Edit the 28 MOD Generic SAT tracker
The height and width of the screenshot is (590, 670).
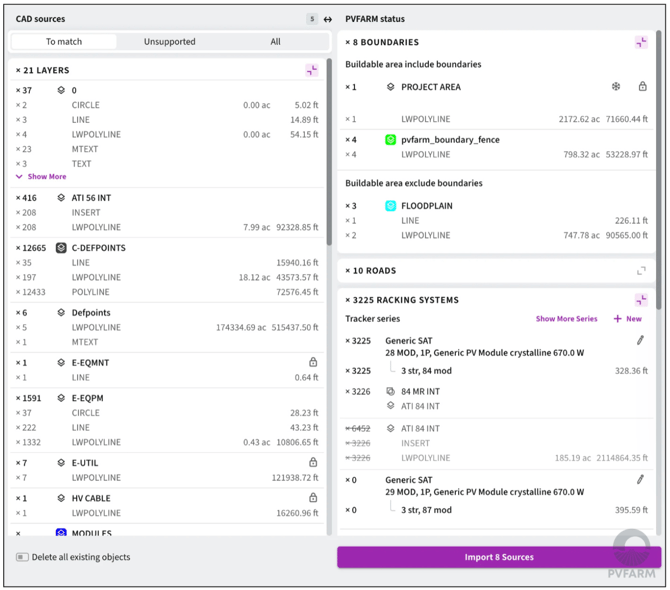pos(640,340)
